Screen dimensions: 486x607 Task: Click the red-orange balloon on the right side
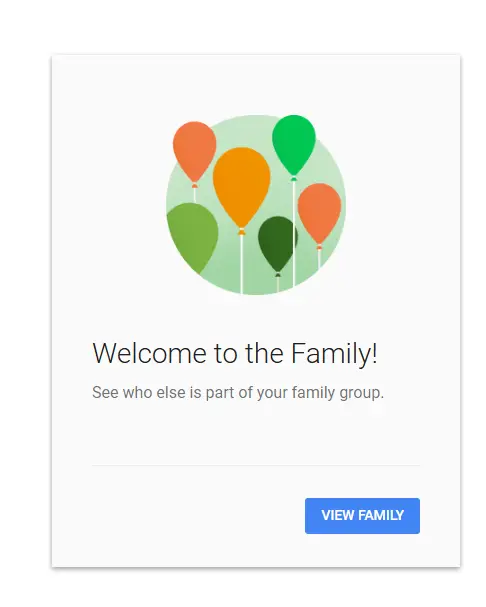pyautogui.click(x=319, y=213)
